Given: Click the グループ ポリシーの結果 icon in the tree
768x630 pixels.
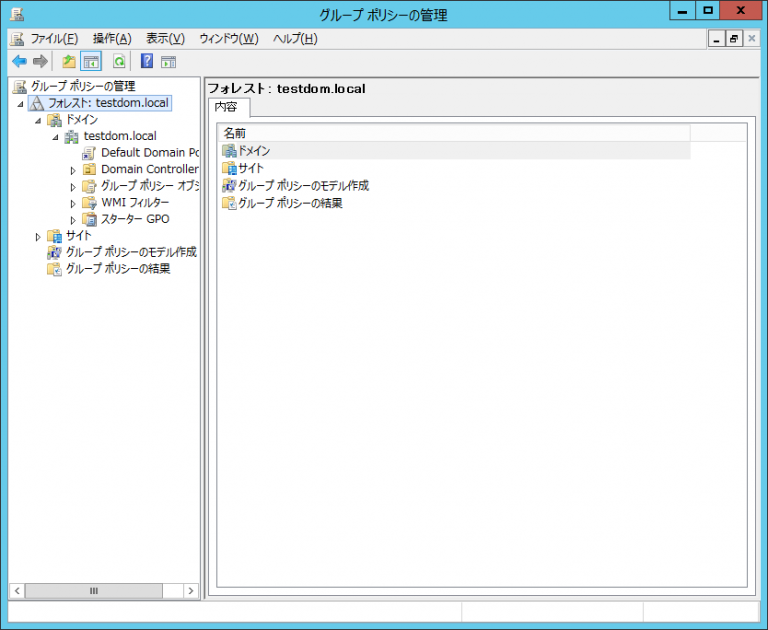Looking at the screenshot, I should (54, 269).
